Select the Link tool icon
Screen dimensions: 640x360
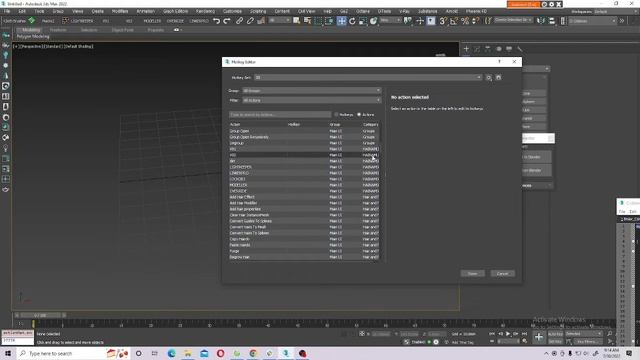240,21
